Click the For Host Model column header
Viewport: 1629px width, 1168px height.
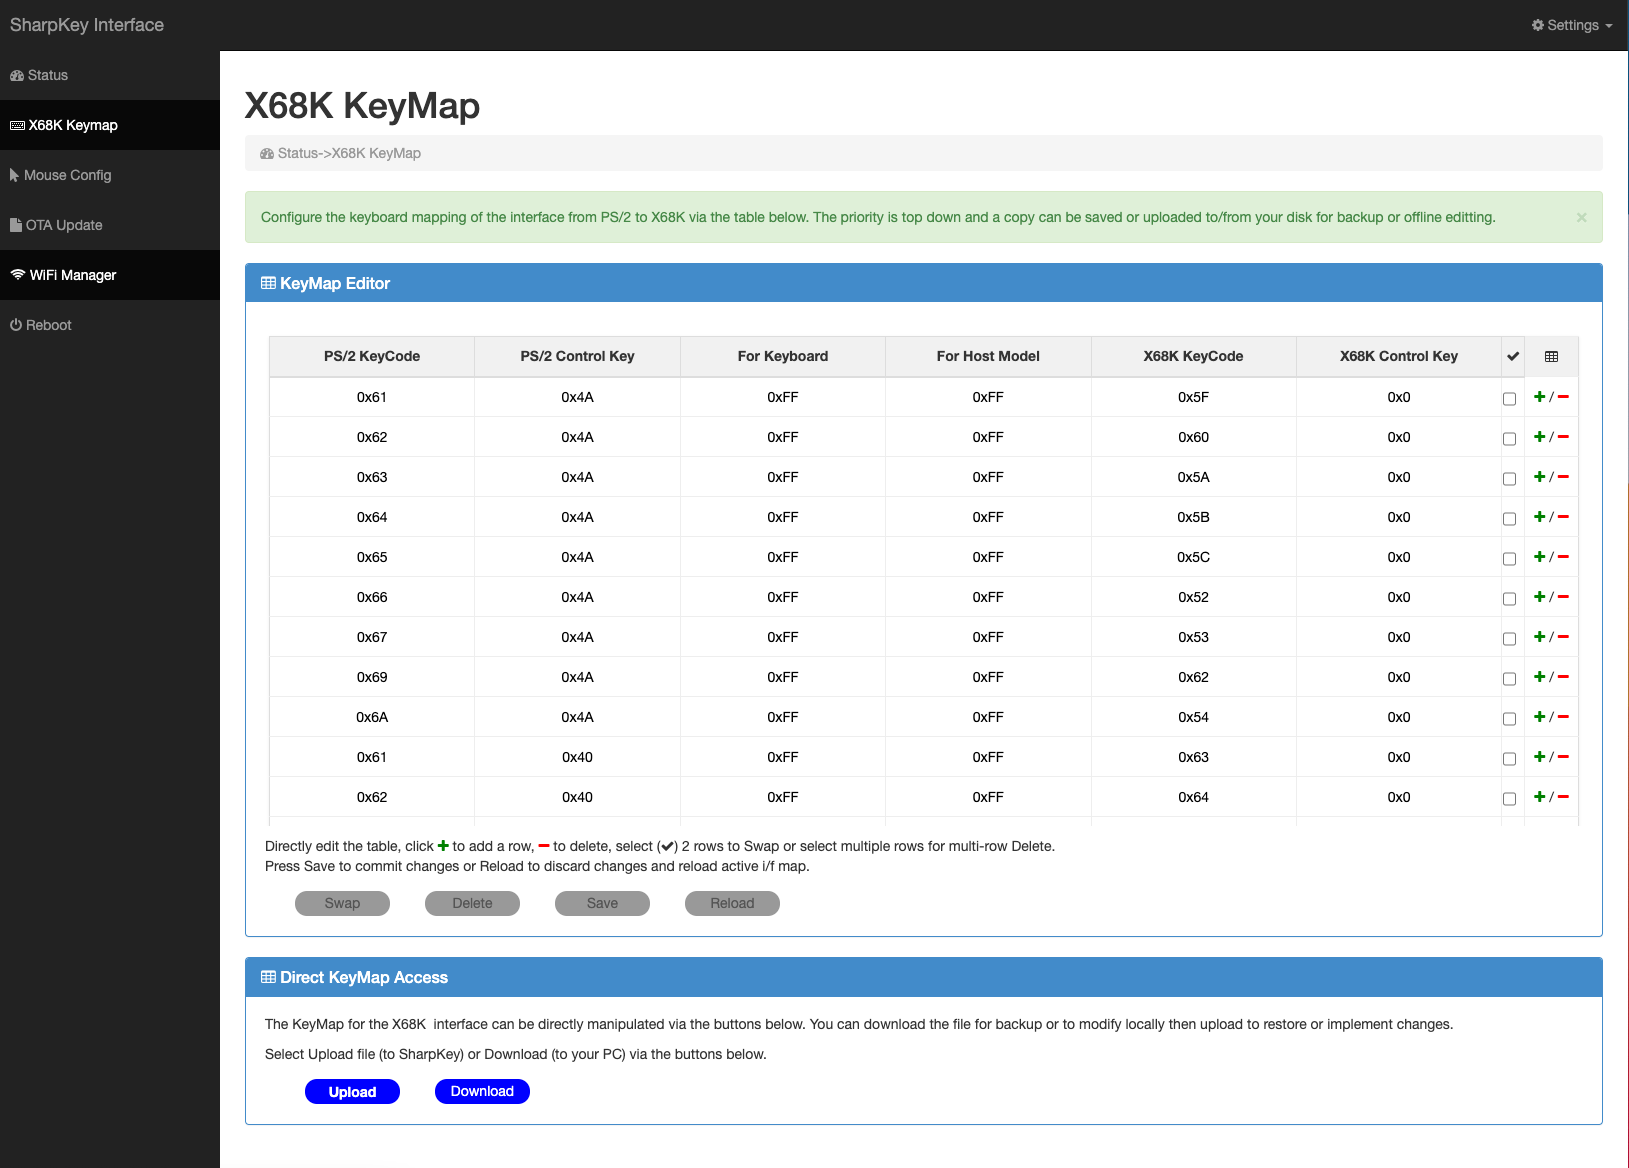pyautogui.click(x=988, y=356)
